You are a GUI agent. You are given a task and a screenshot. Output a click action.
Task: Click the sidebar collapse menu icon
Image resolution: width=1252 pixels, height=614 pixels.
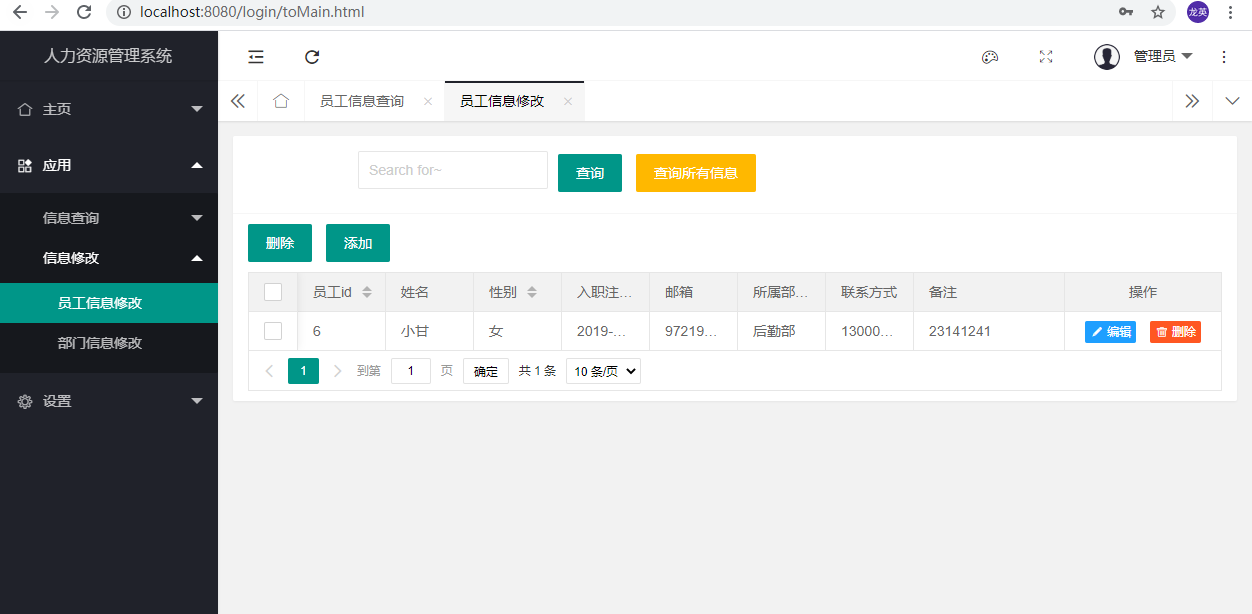[256, 57]
